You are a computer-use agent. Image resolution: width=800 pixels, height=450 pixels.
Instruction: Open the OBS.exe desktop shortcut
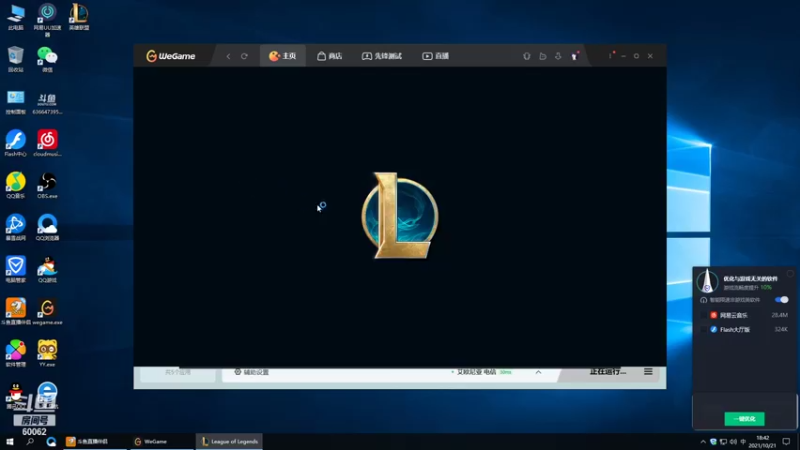(47, 186)
